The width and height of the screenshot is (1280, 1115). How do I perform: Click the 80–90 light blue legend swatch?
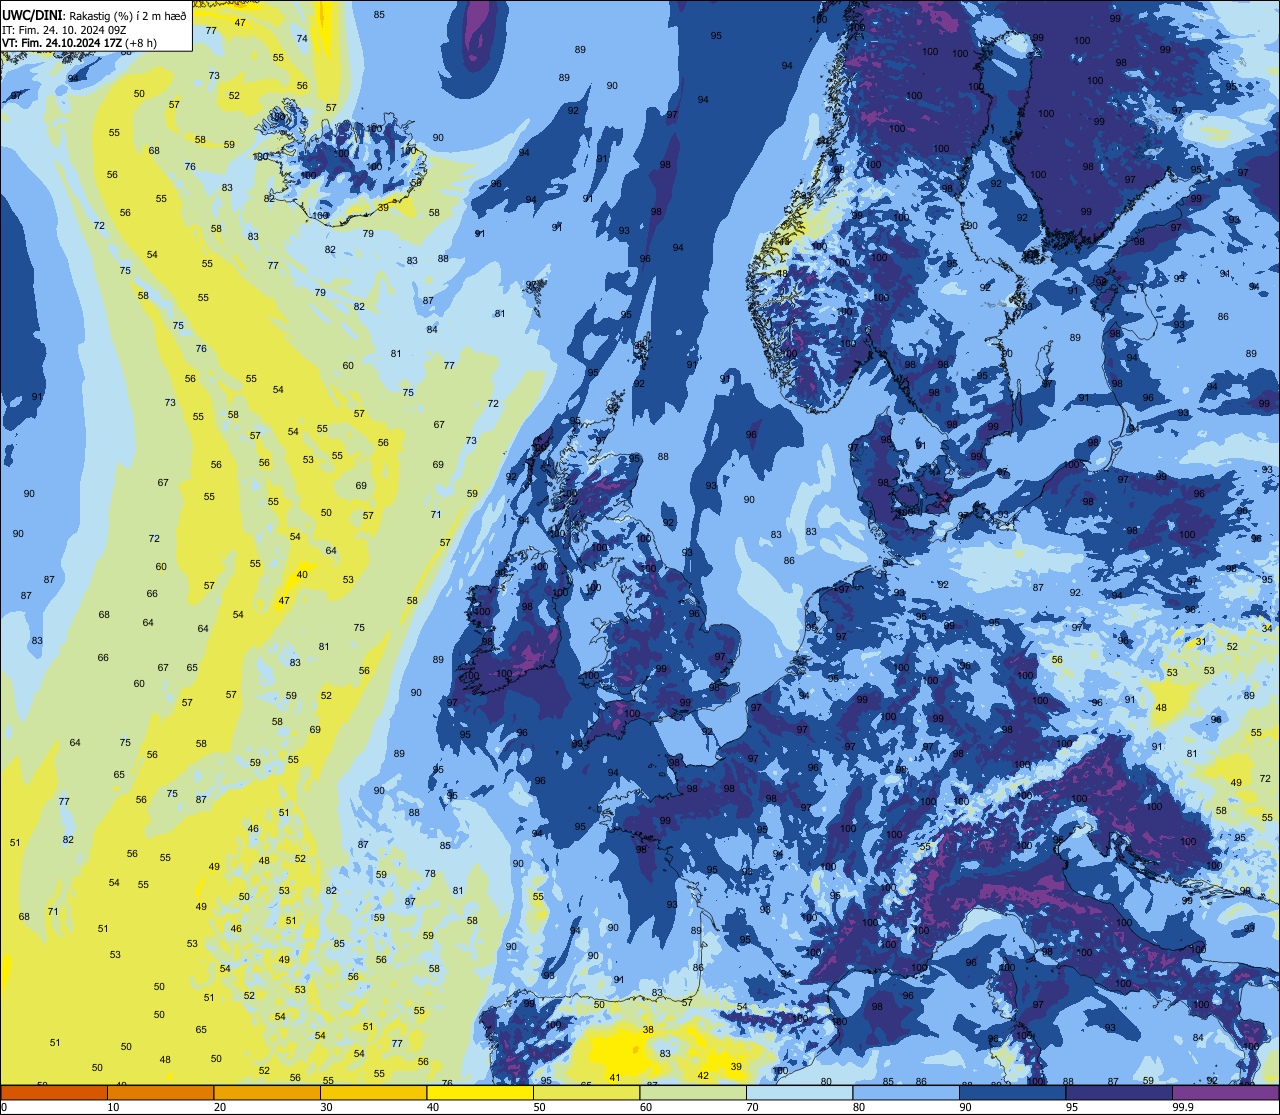[x=906, y=1092]
